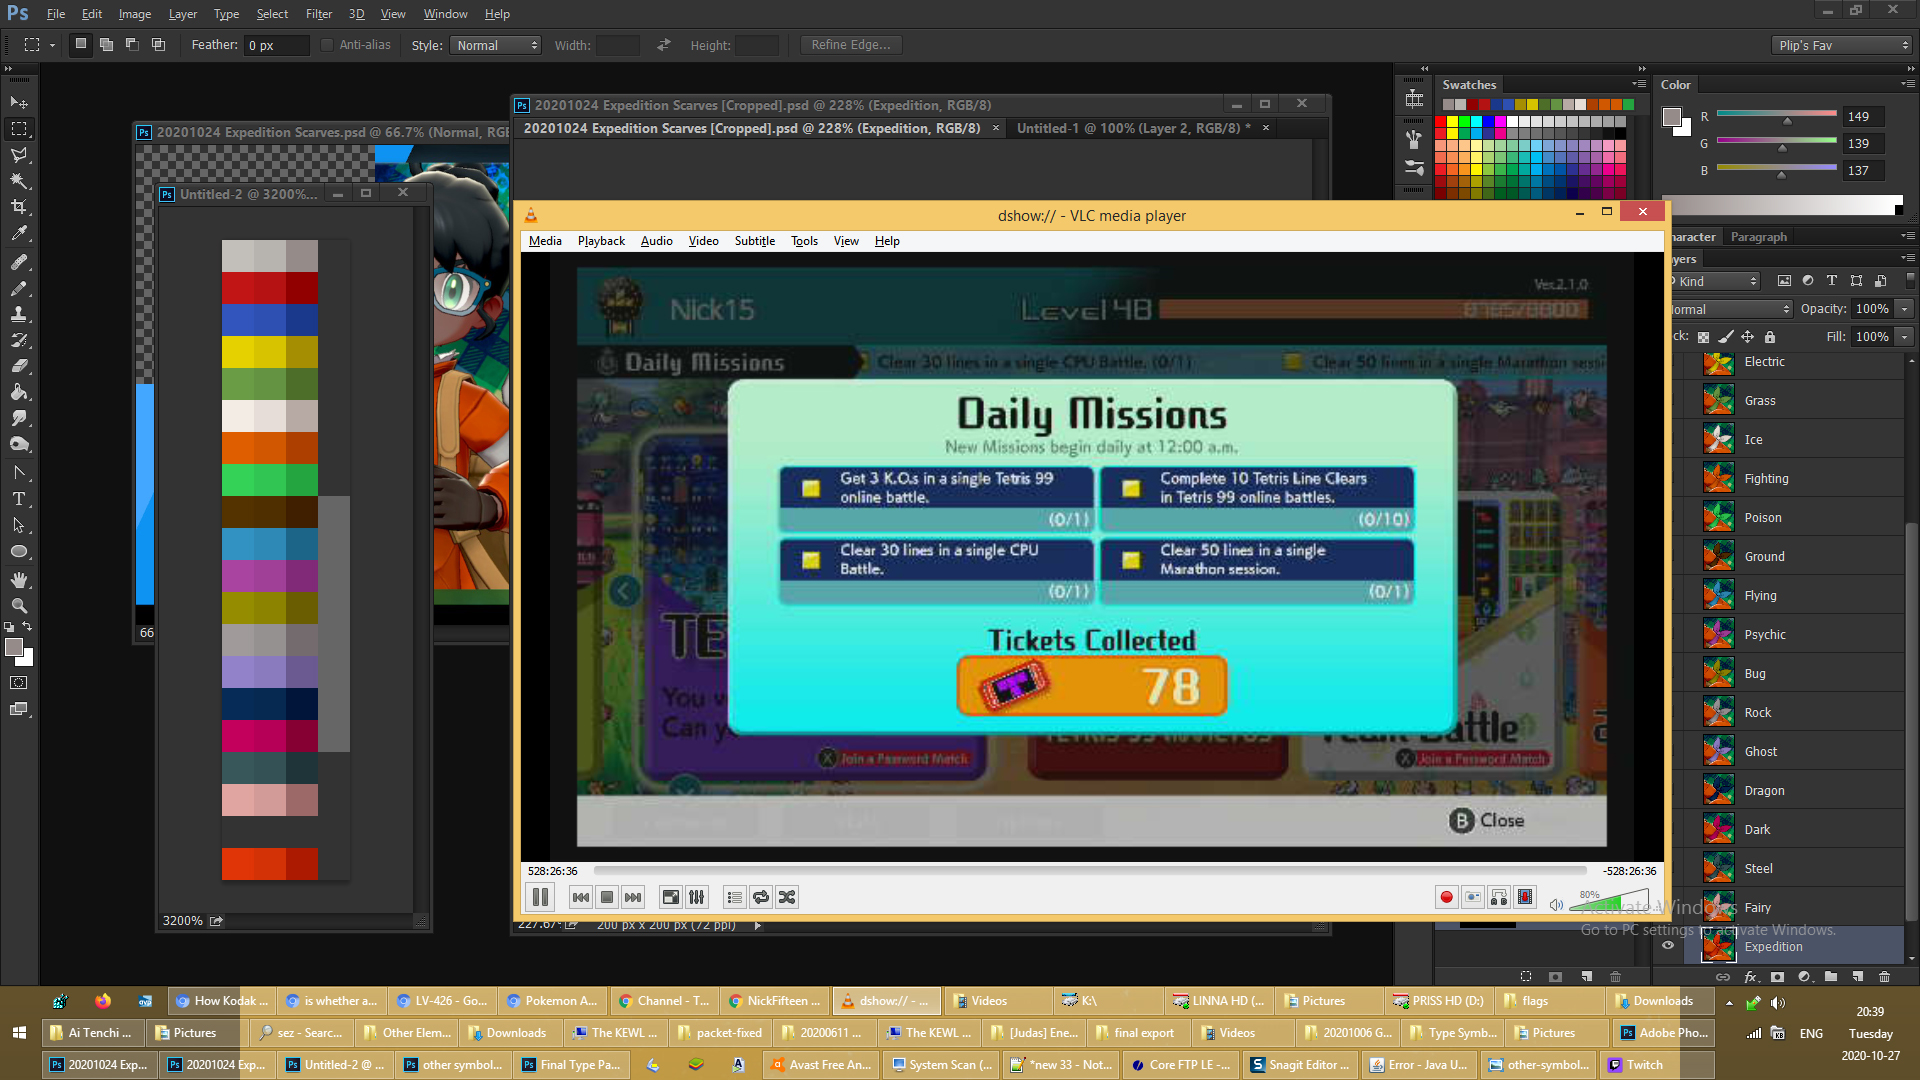Toggle pixel layer filter in Layers panel
Screen dimensions: 1920x1080
click(1784, 281)
